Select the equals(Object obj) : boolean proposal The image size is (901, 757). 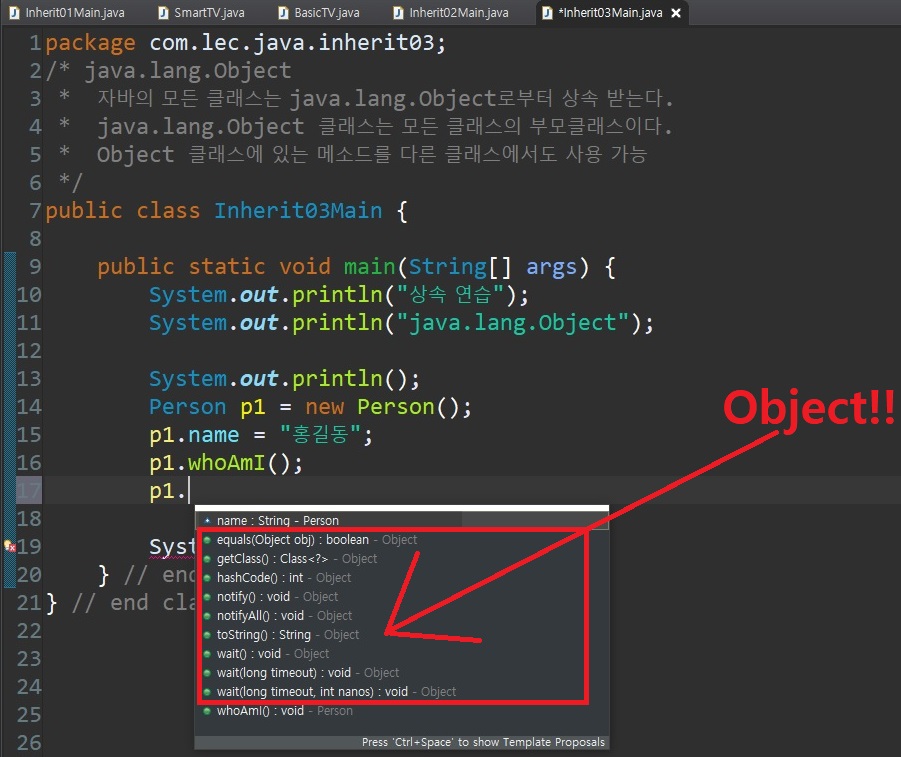(402, 540)
